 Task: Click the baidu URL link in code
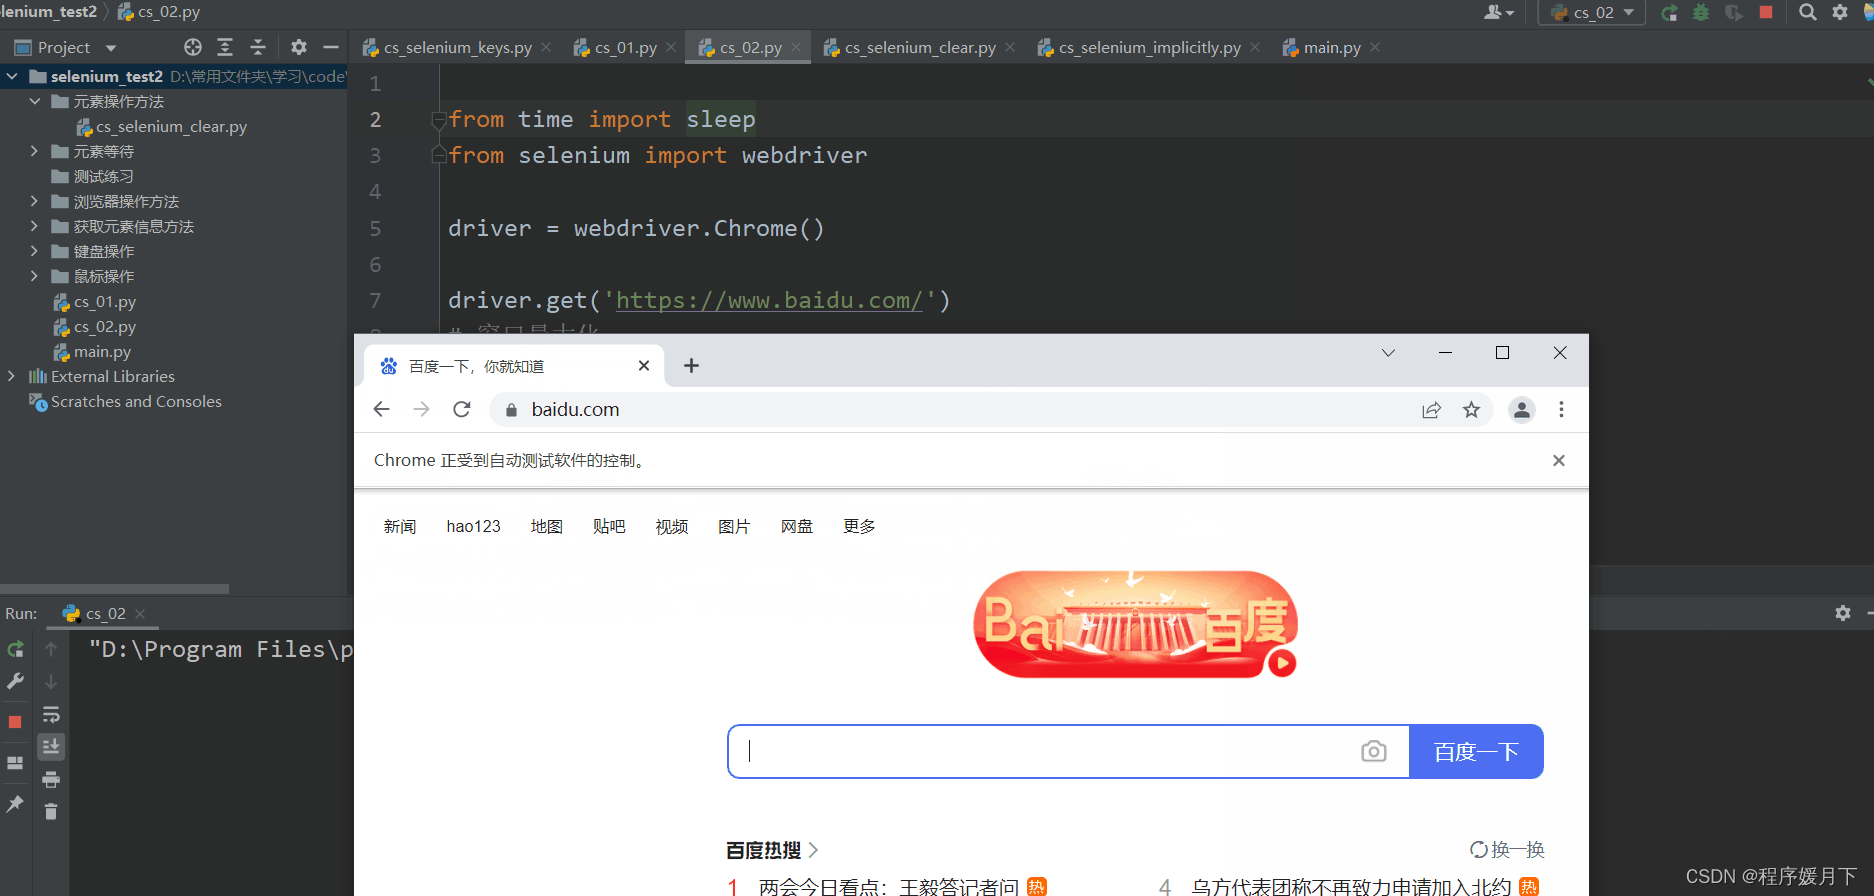click(x=769, y=300)
